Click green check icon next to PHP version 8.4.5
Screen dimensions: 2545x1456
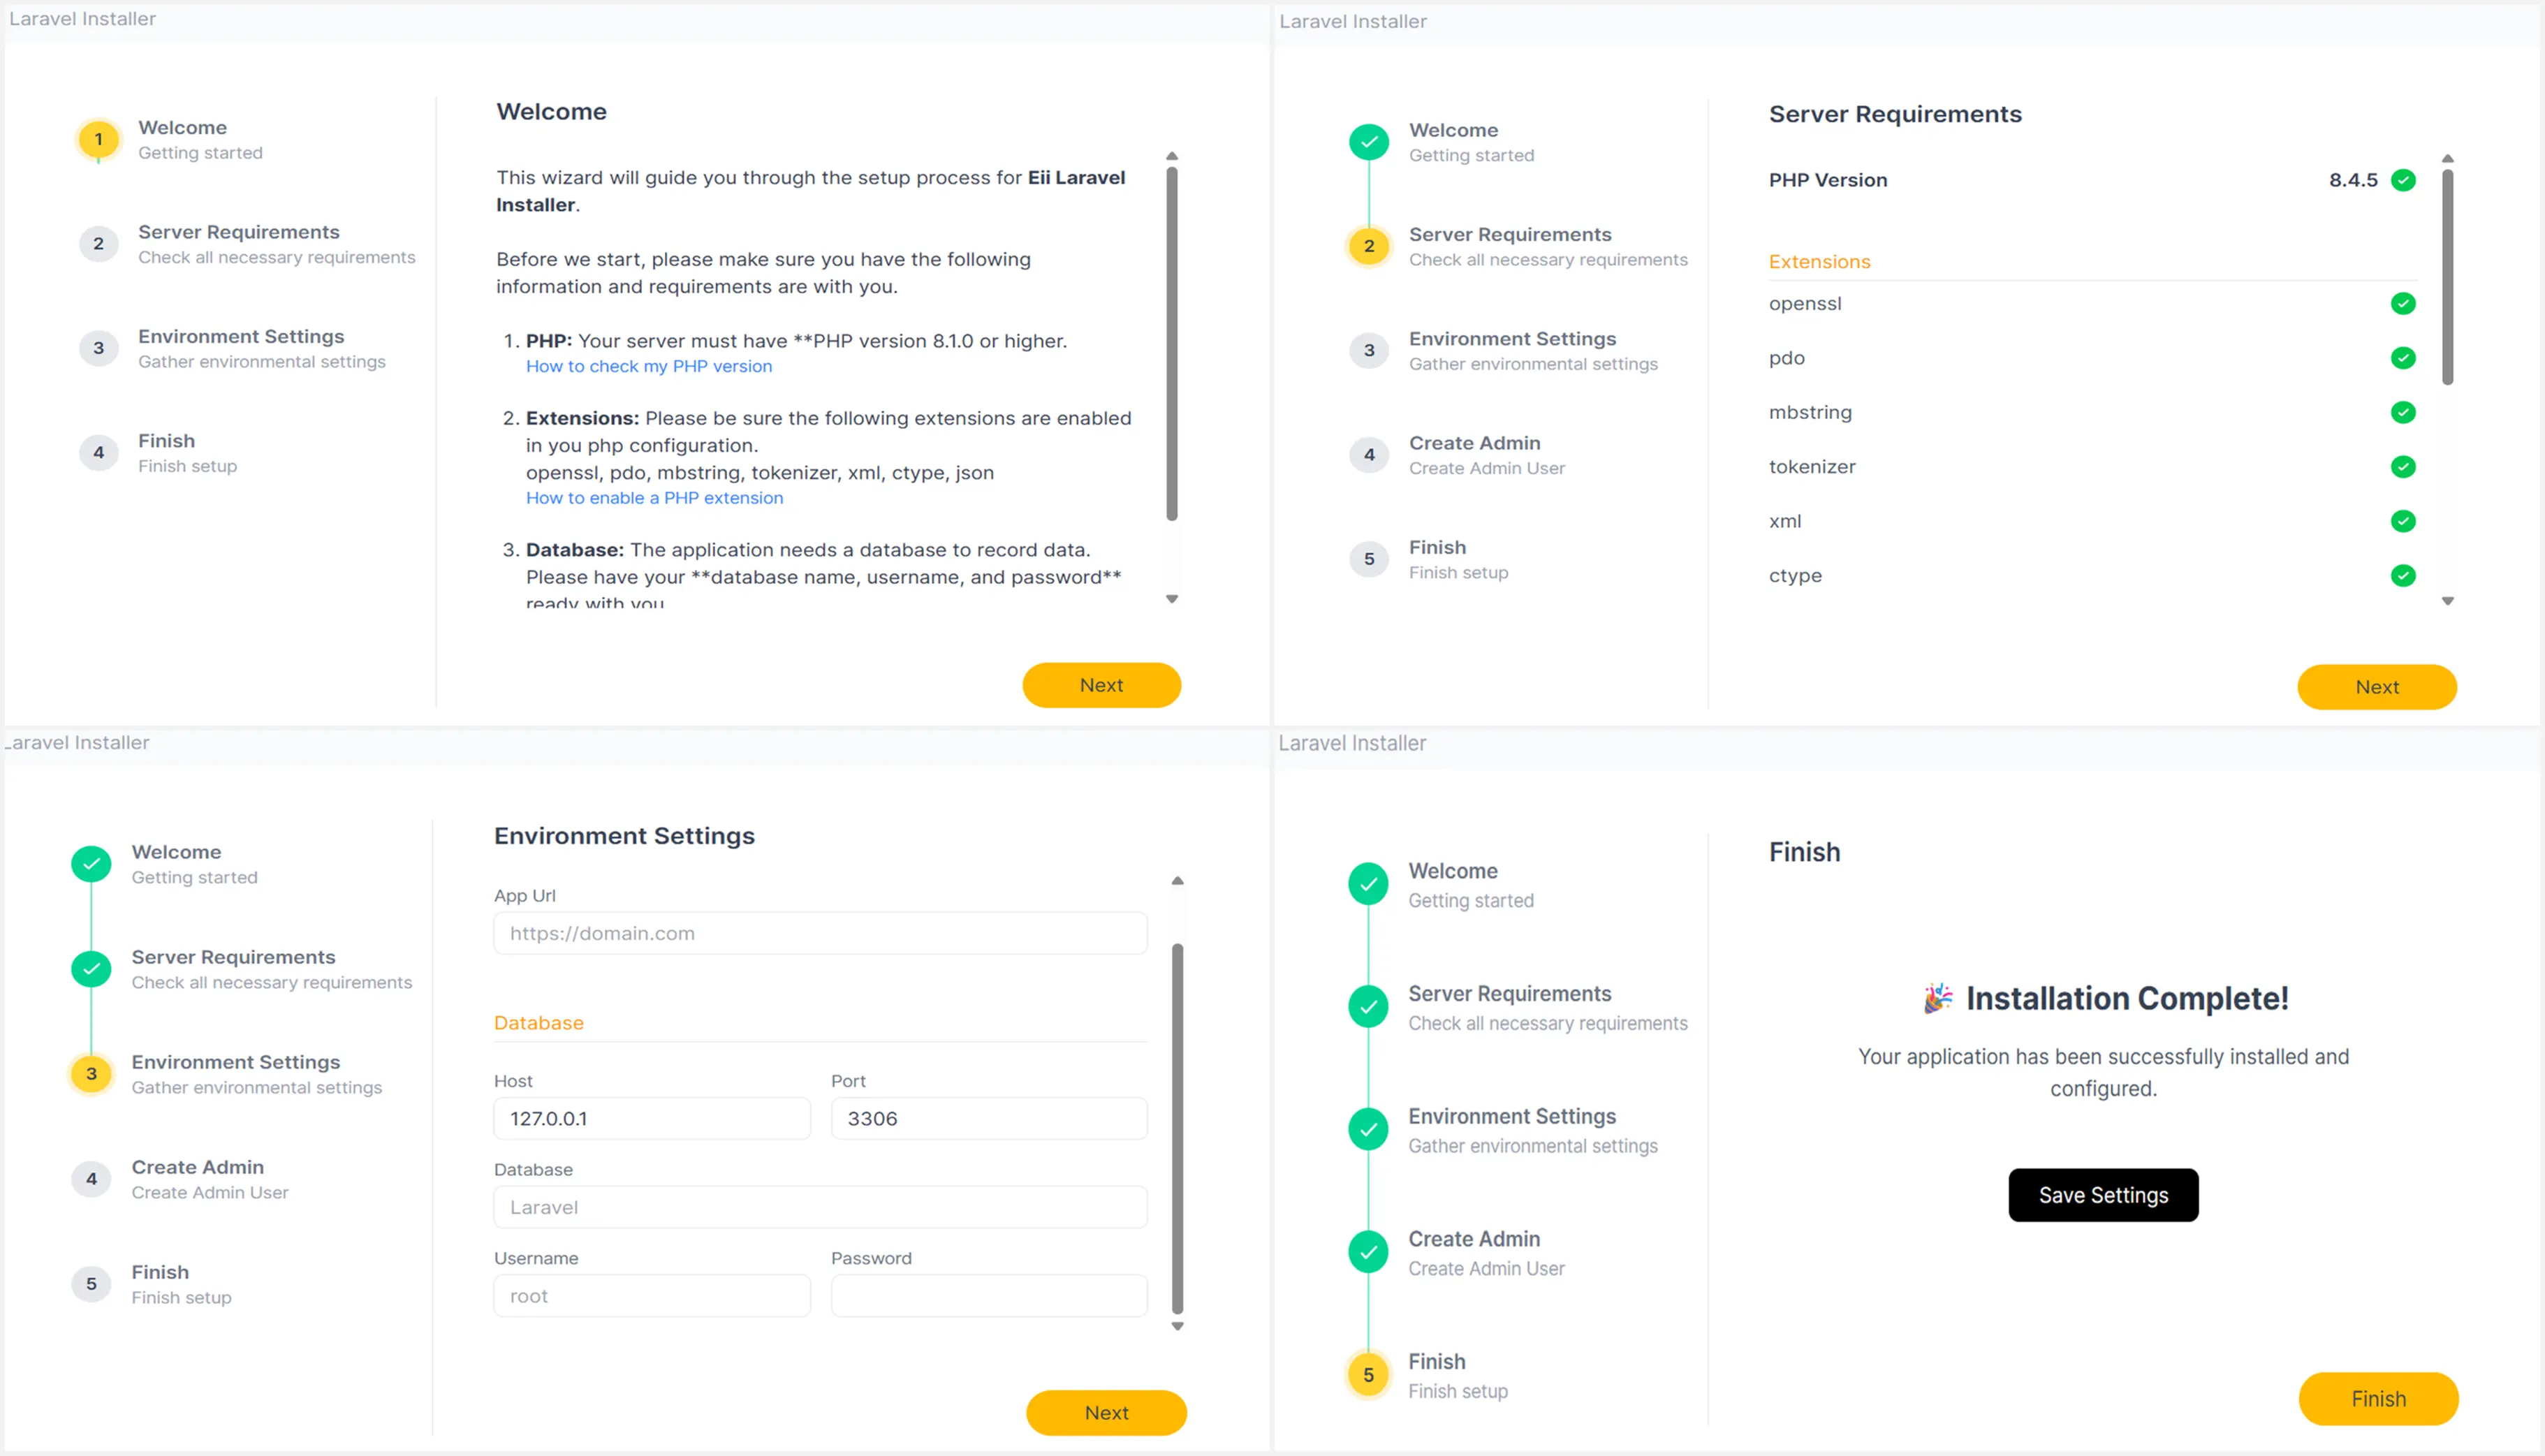point(2402,180)
